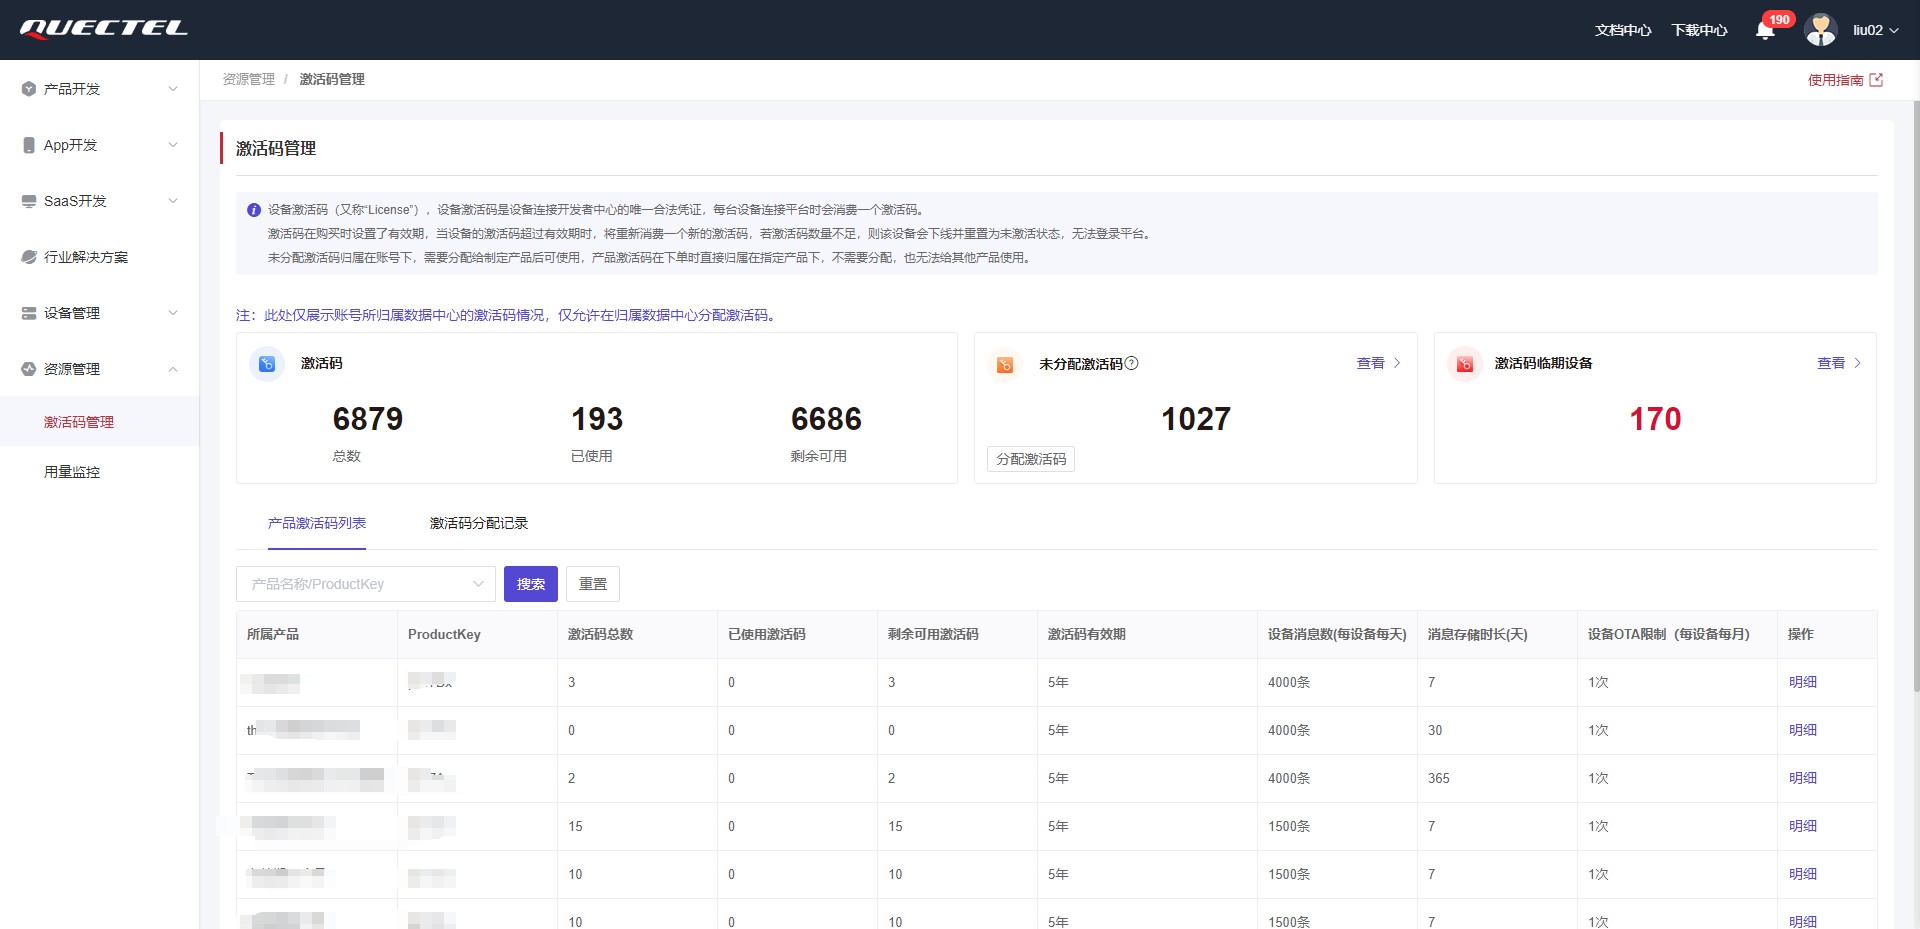Click the SaaS开发 sidebar icon
The width and height of the screenshot is (1920, 929).
[x=29, y=201]
